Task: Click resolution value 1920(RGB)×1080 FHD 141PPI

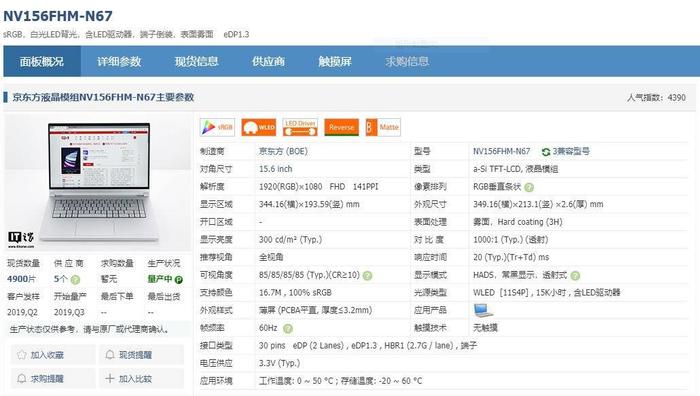Action: (318, 187)
